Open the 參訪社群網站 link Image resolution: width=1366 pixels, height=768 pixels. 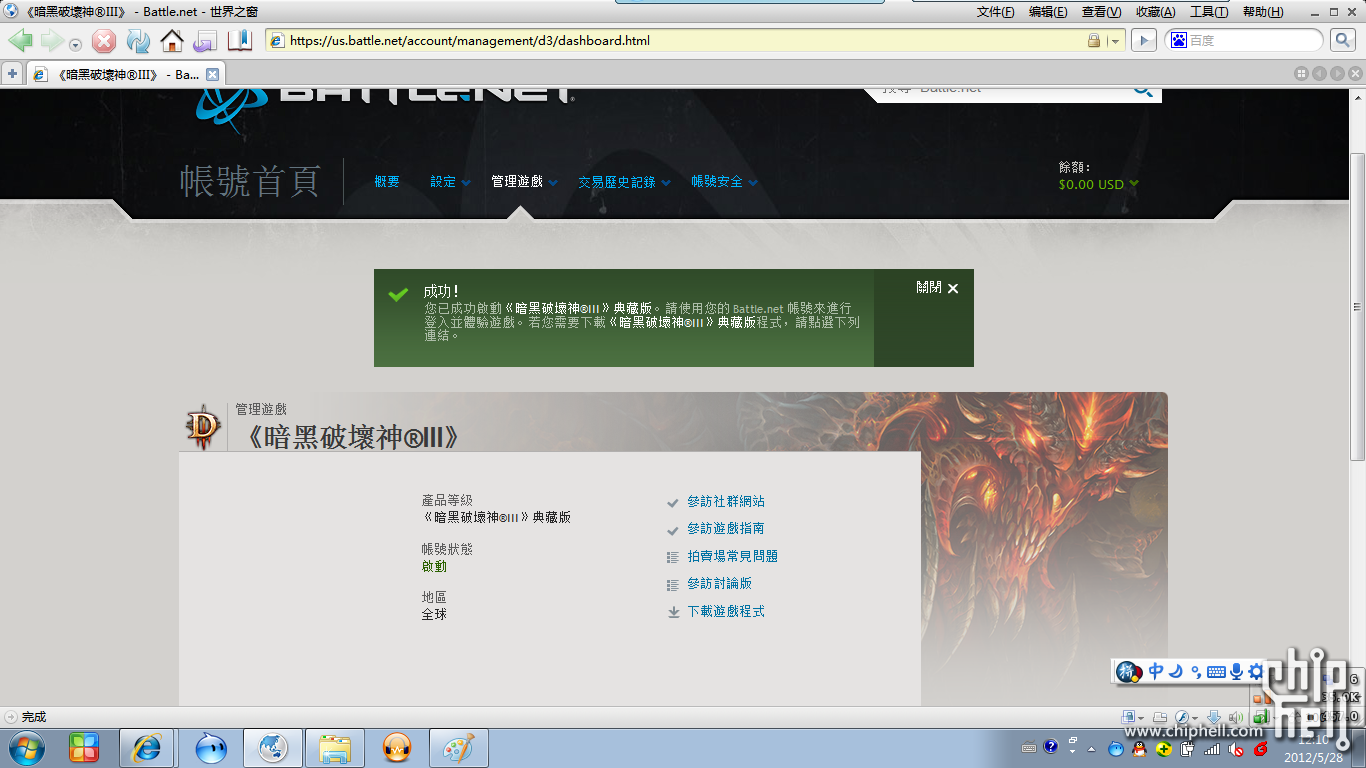[x=726, y=501]
